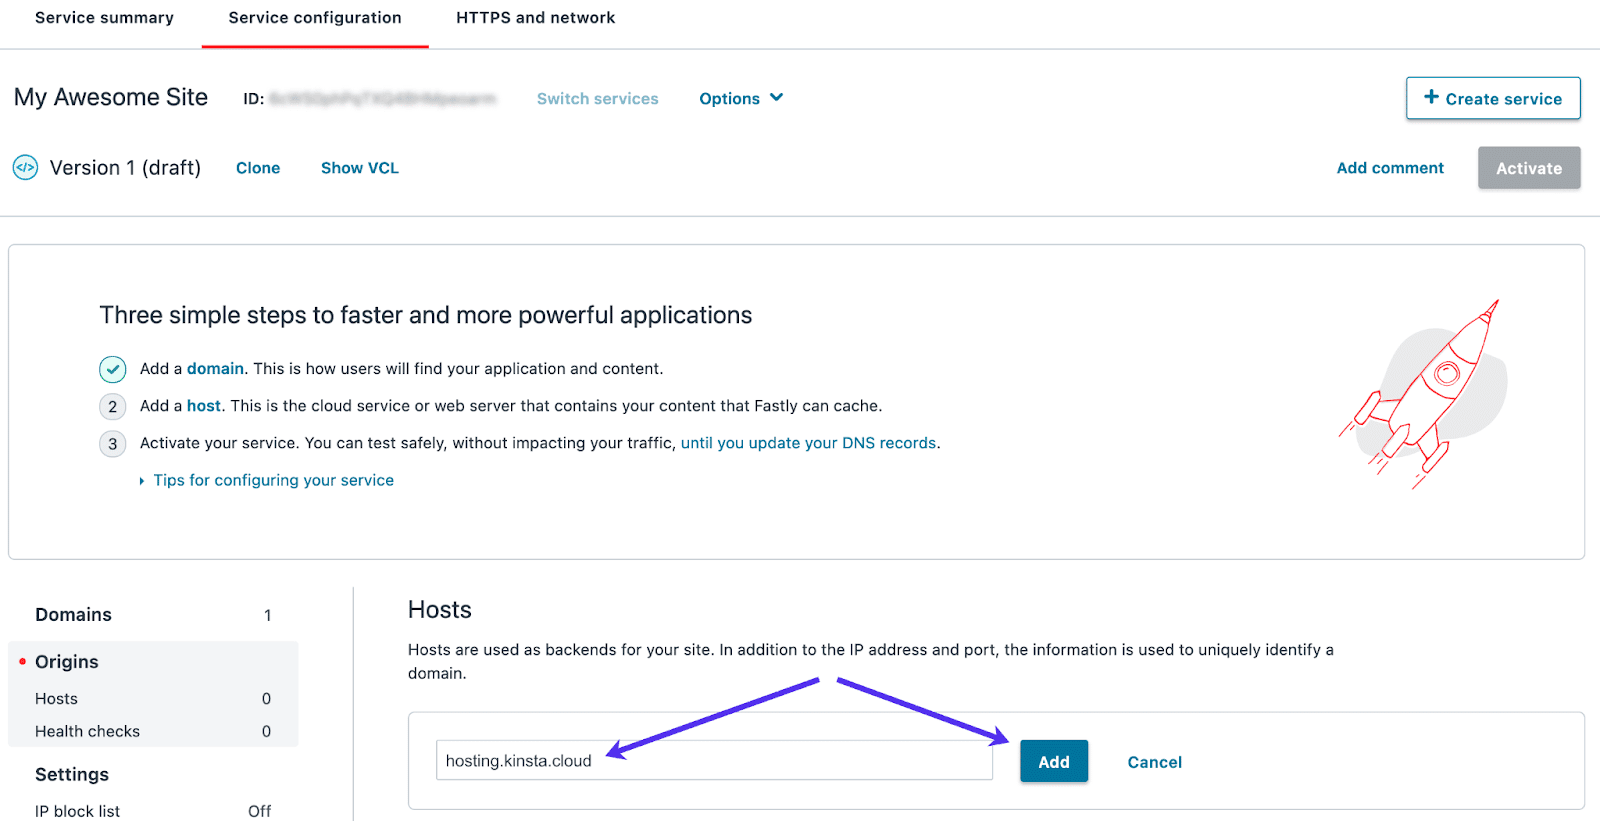Screen dimensions: 1600x821
Task: Open the domain link in step one
Action: pos(215,369)
